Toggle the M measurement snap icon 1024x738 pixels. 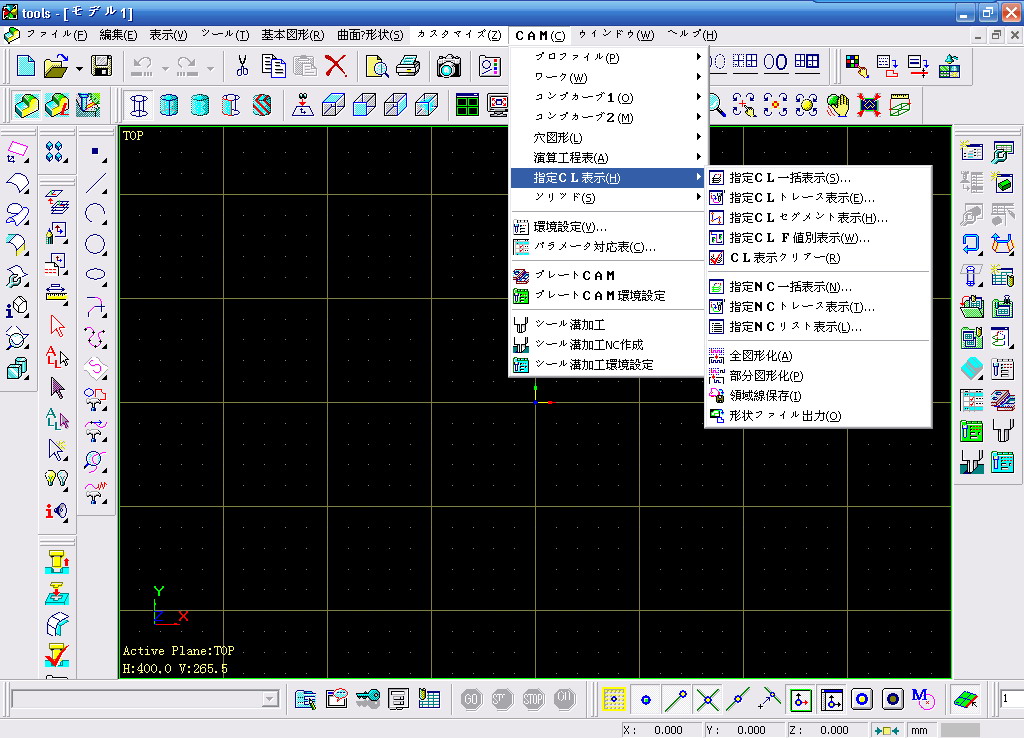(x=923, y=699)
